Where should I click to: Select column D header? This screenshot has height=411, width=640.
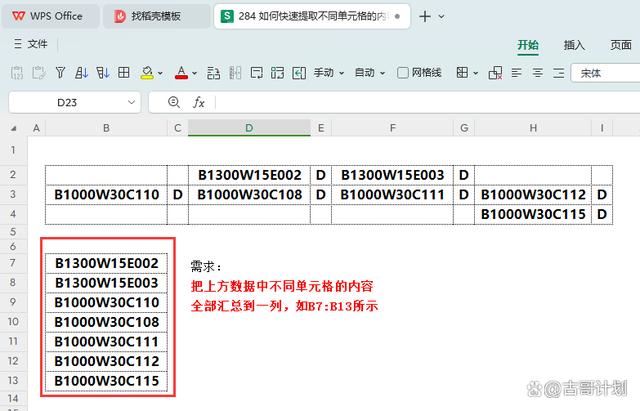click(x=249, y=128)
